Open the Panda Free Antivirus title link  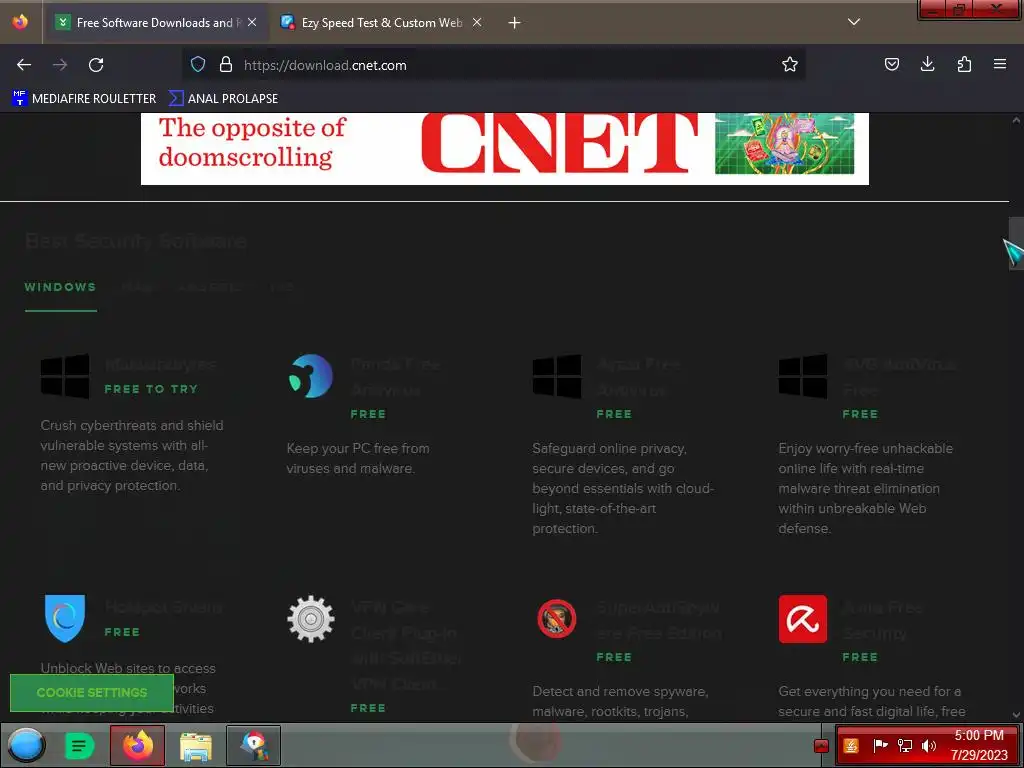[395, 377]
